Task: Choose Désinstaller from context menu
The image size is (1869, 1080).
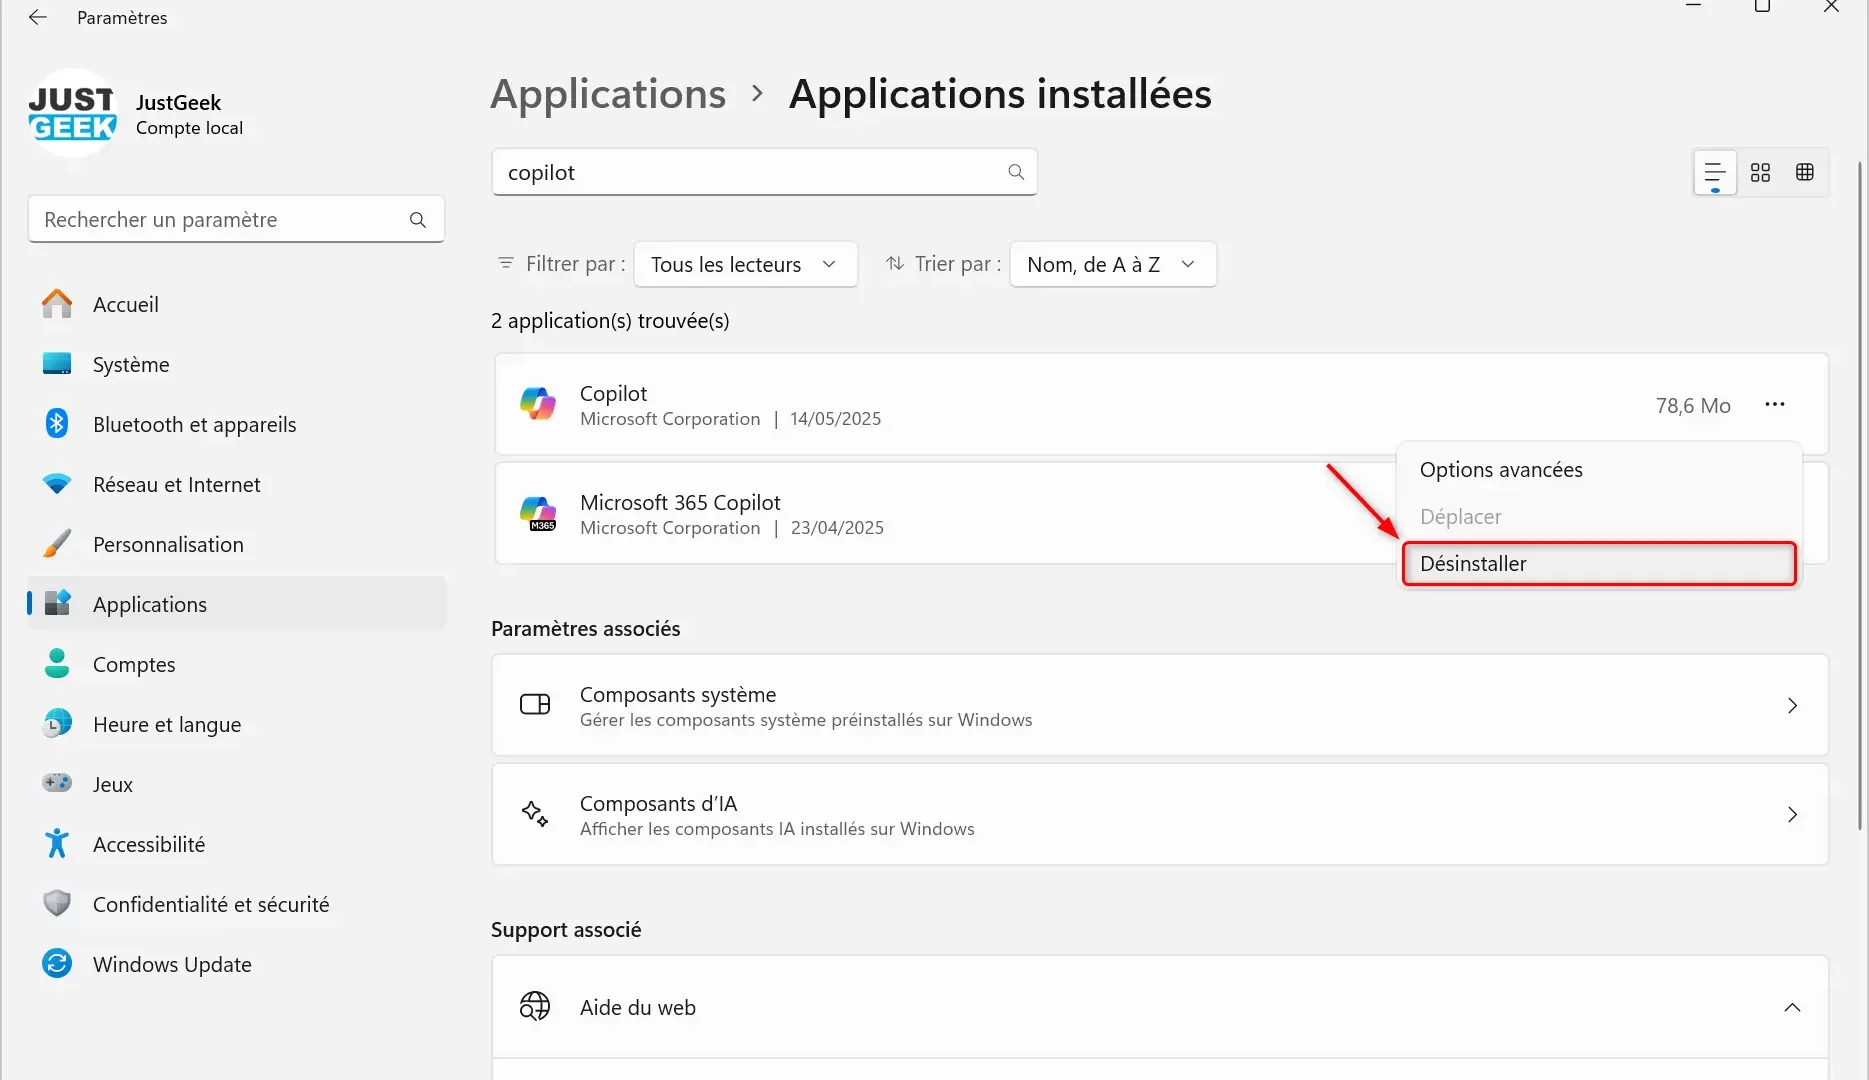Action: pyautogui.click(x=1600, y=564)
